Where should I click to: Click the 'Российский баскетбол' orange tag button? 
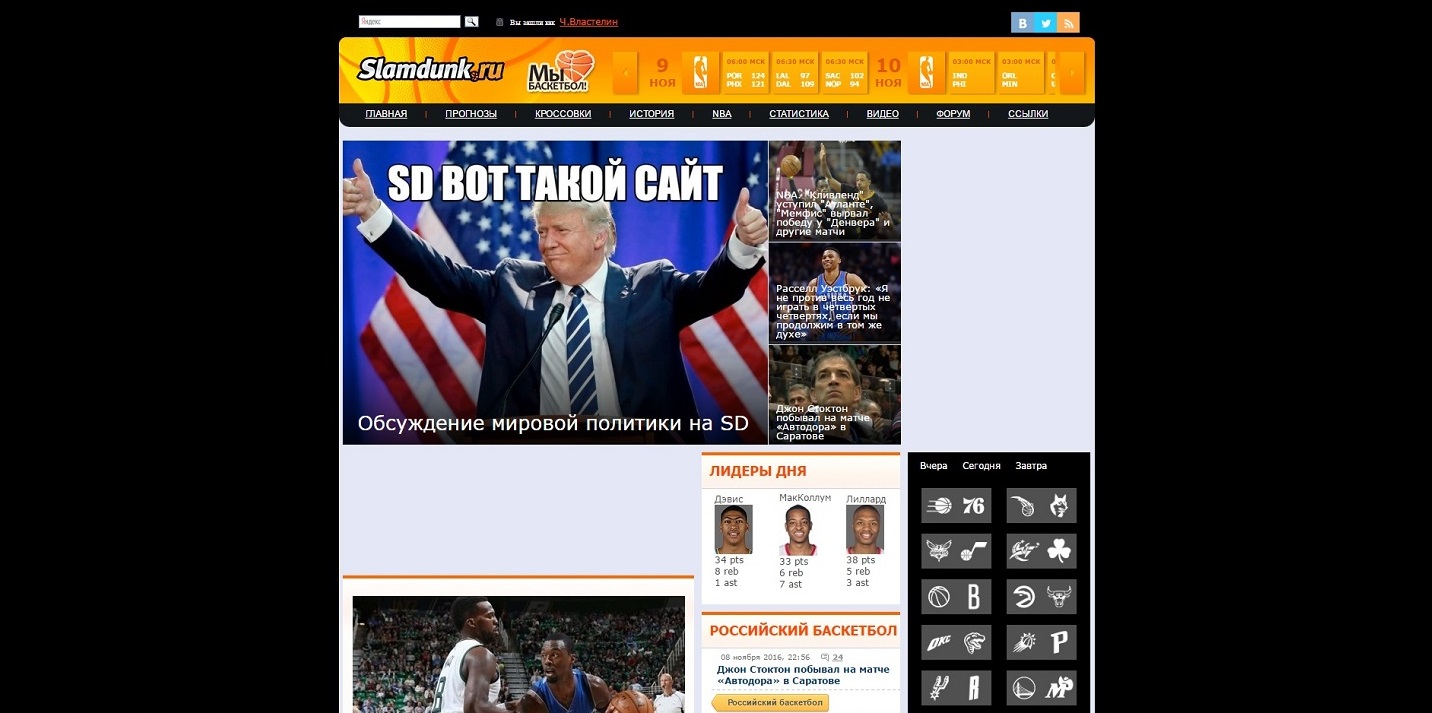(770, 703)
